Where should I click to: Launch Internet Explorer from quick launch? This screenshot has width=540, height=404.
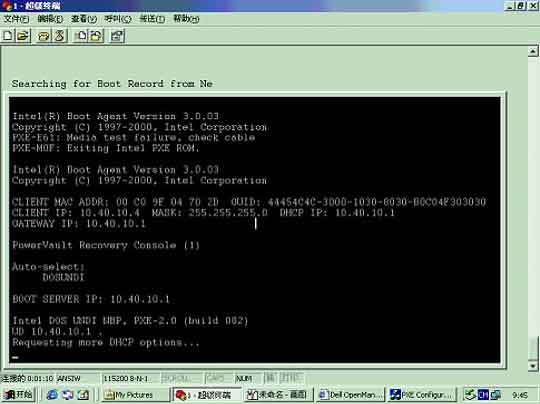pyautogui.click(x=52, y=395)
